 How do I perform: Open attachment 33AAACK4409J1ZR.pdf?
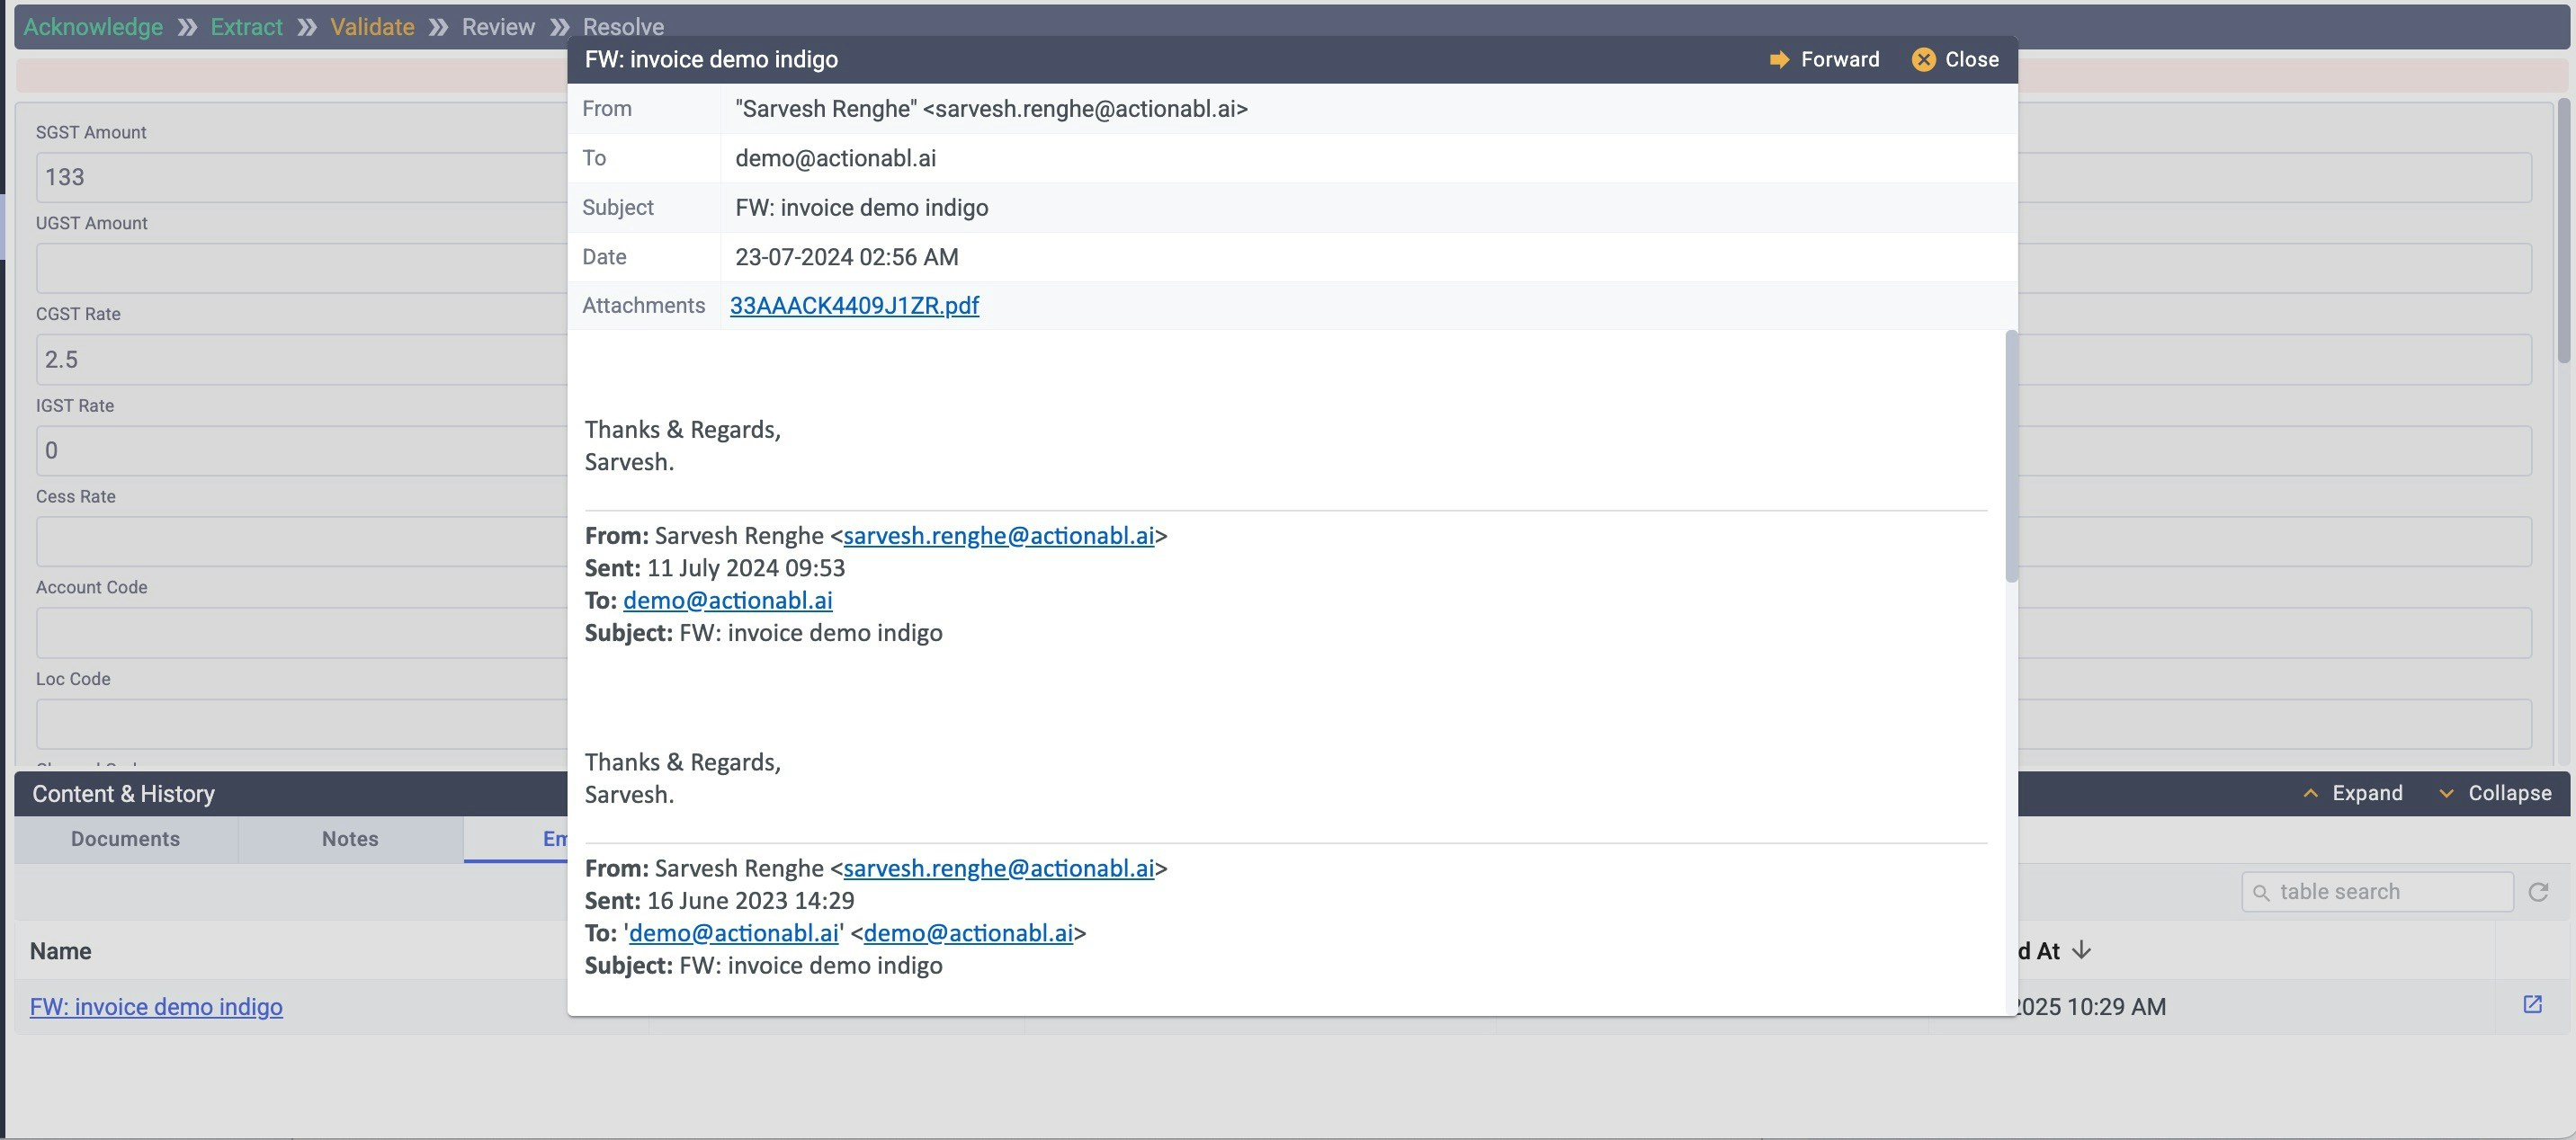click(x=854, y=306)
